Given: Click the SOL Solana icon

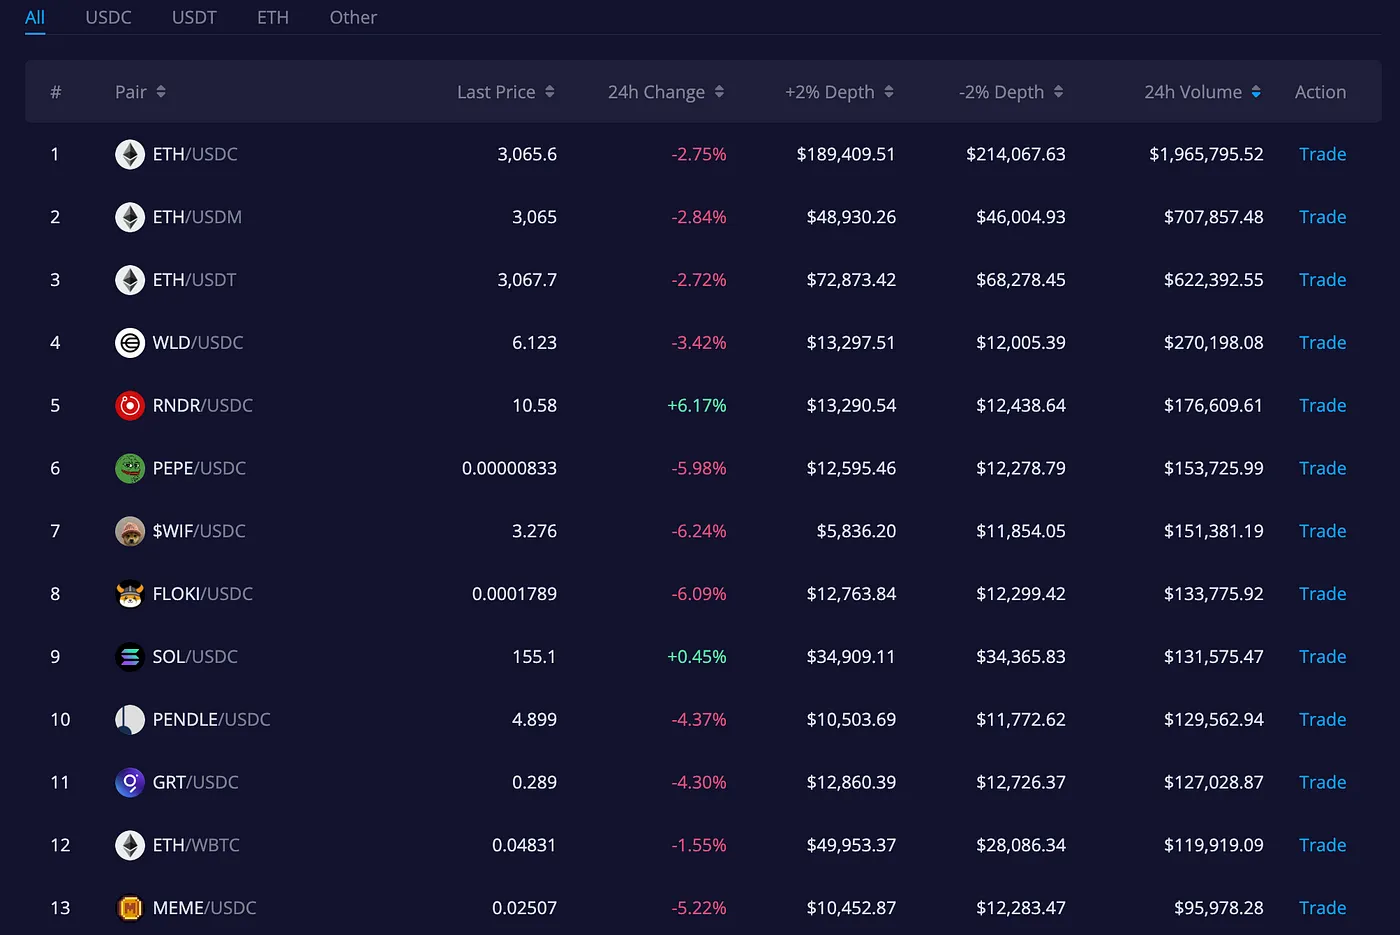Looking at the screenshot, I should pos(130,657).
